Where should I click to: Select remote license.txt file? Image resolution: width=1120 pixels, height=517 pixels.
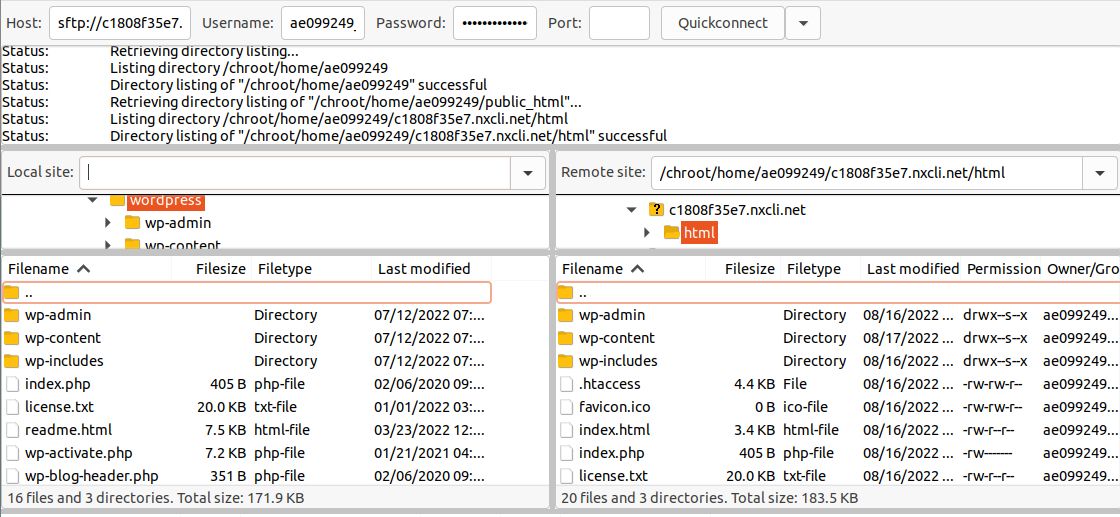pyautogui.click(x=838, y=476)
